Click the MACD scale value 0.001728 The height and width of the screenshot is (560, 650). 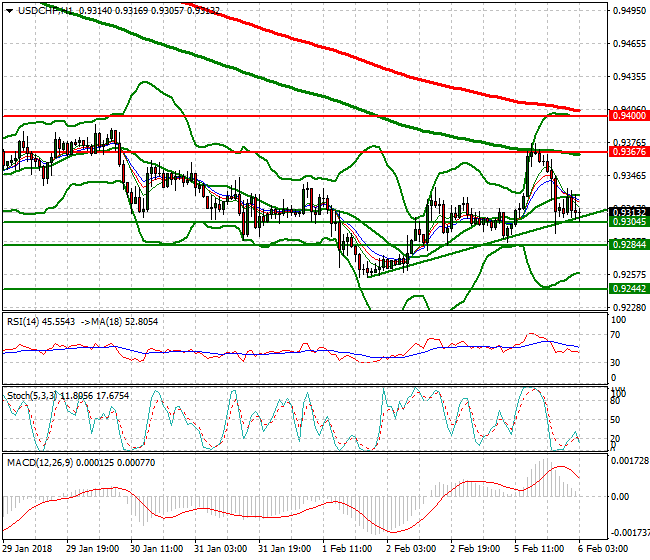pyautogui.click(x=630, y=461)
